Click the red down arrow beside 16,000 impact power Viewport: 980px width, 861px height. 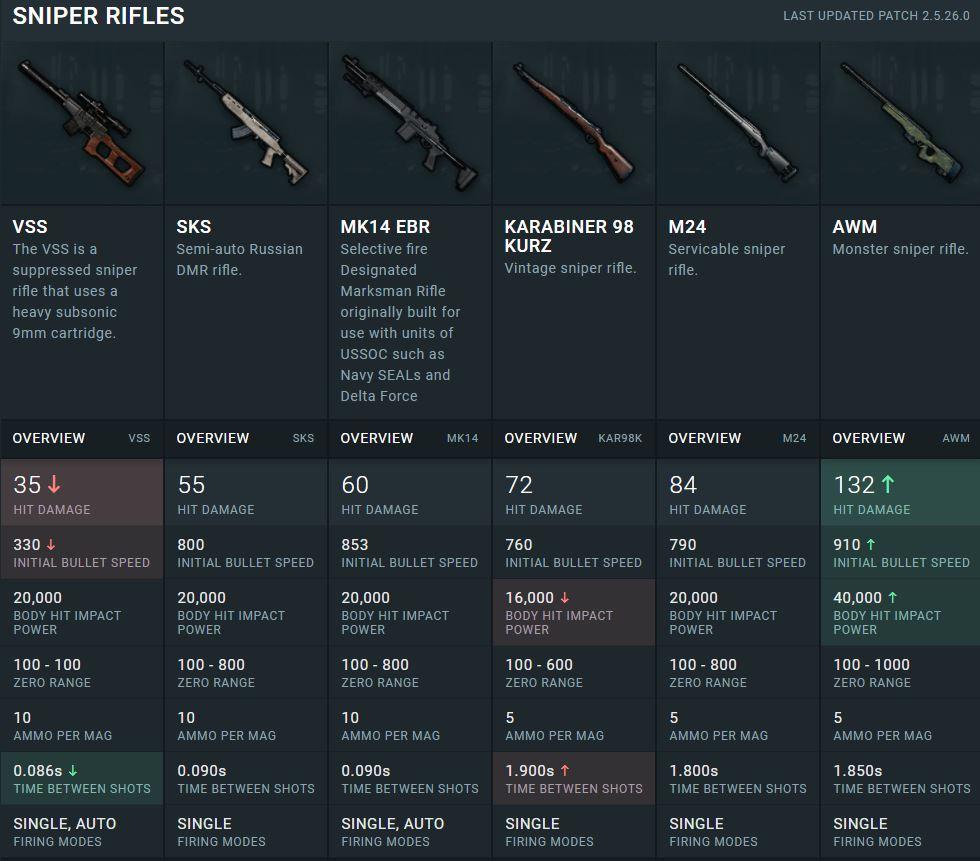click(x=564, y=598)
